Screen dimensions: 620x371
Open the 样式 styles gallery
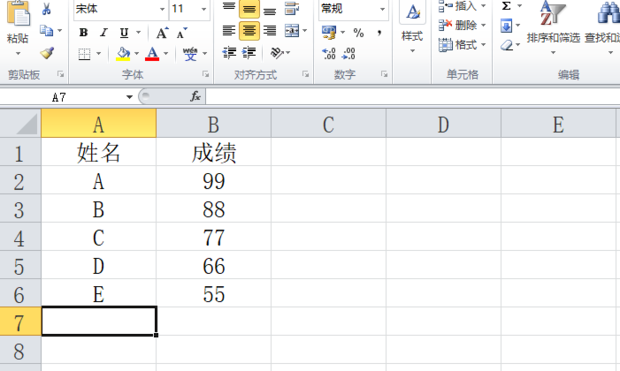pos(412,28)
